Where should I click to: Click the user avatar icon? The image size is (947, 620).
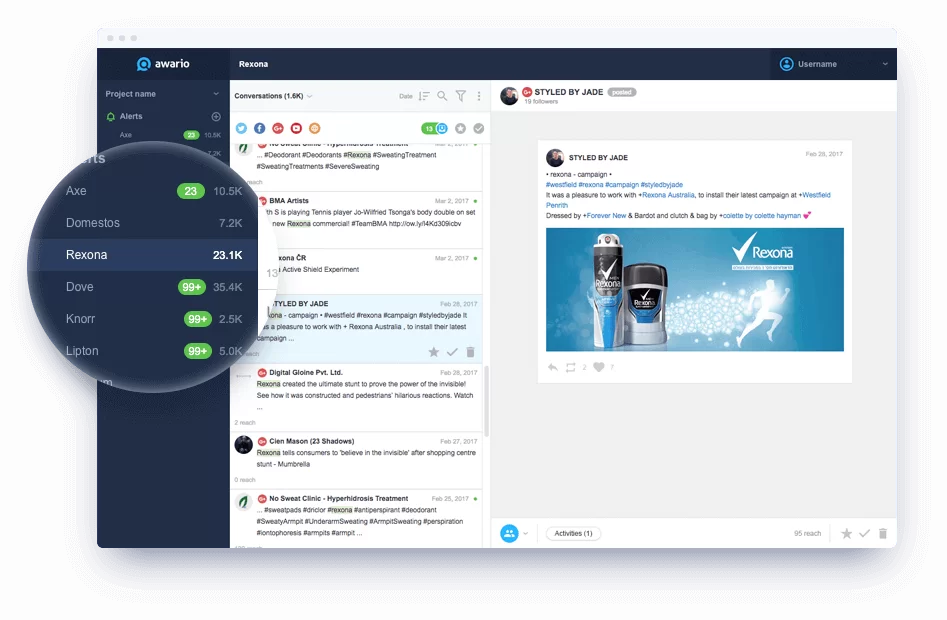(x=786, y=64)
